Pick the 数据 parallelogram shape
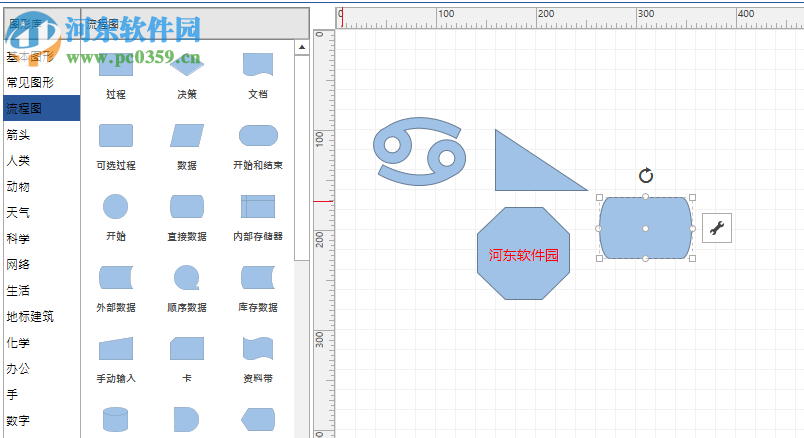The width and height of the screenshot is (804, 438). coord(187,135)
